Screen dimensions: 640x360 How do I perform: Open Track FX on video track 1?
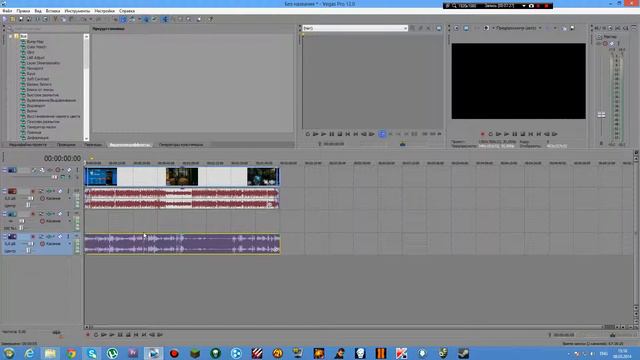(49, 170)
